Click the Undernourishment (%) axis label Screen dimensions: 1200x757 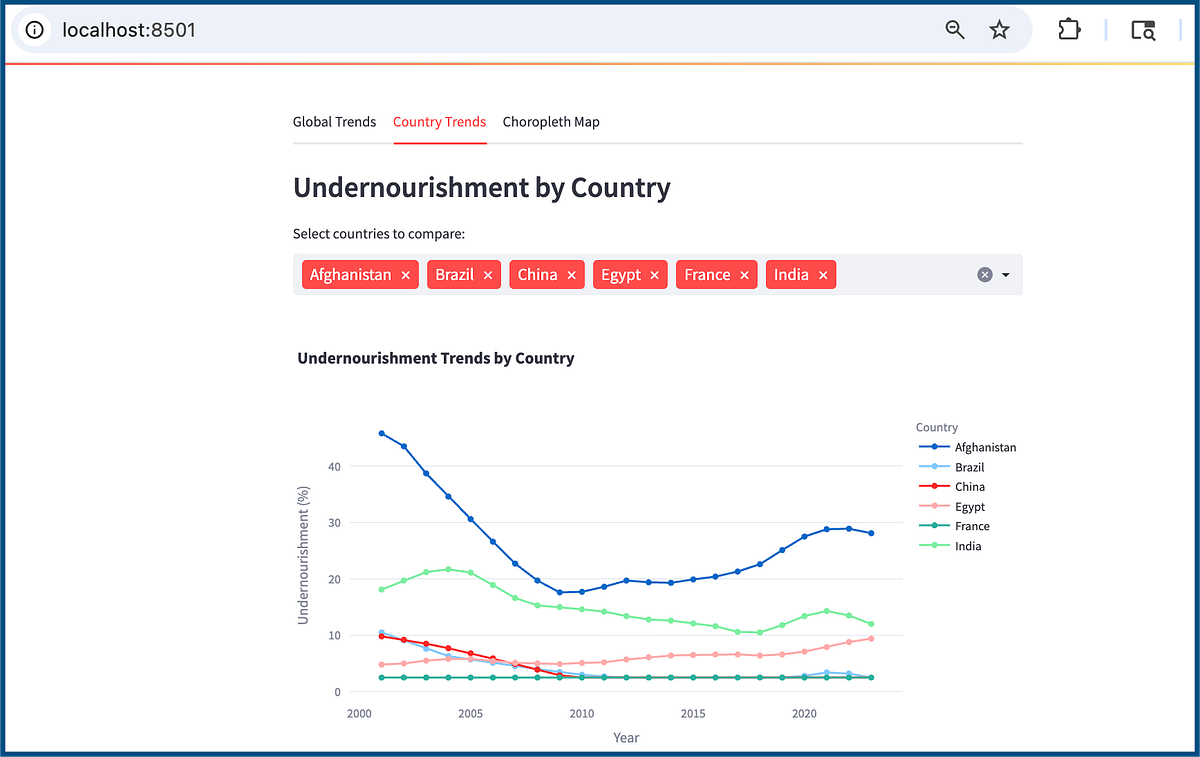(304, 555)
